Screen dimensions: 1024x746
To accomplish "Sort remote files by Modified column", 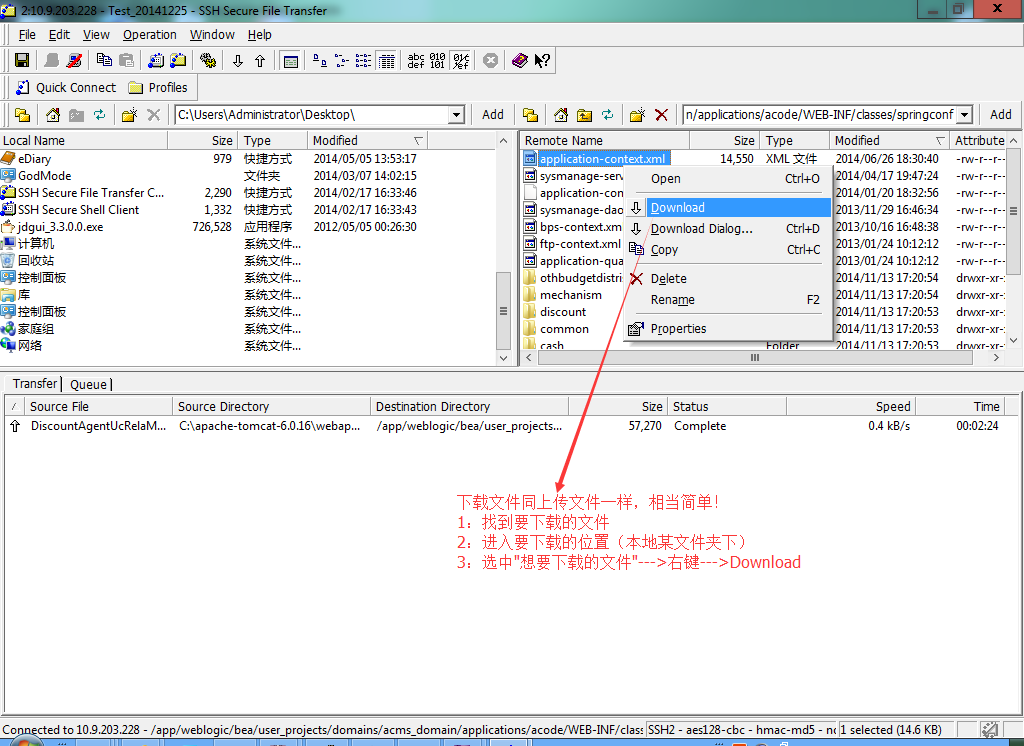I will (889, 140).
